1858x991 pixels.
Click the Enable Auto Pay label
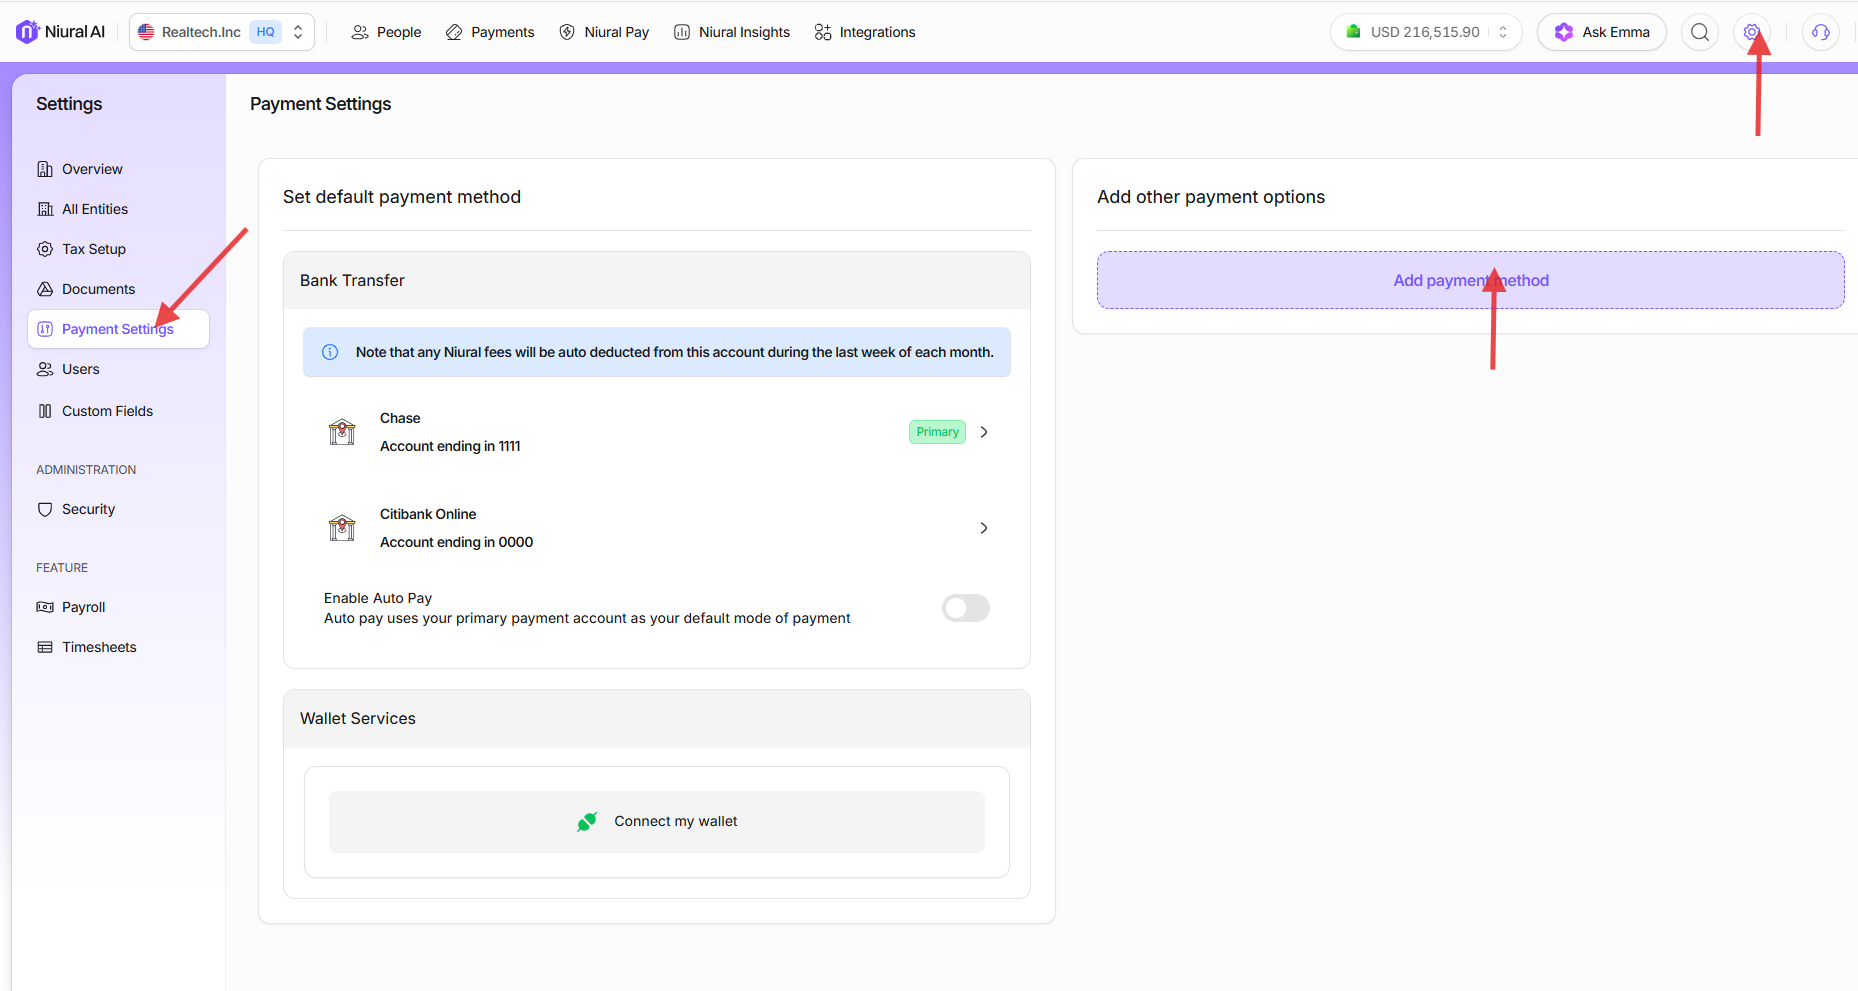pyautogui.click(x=378, y=598)
